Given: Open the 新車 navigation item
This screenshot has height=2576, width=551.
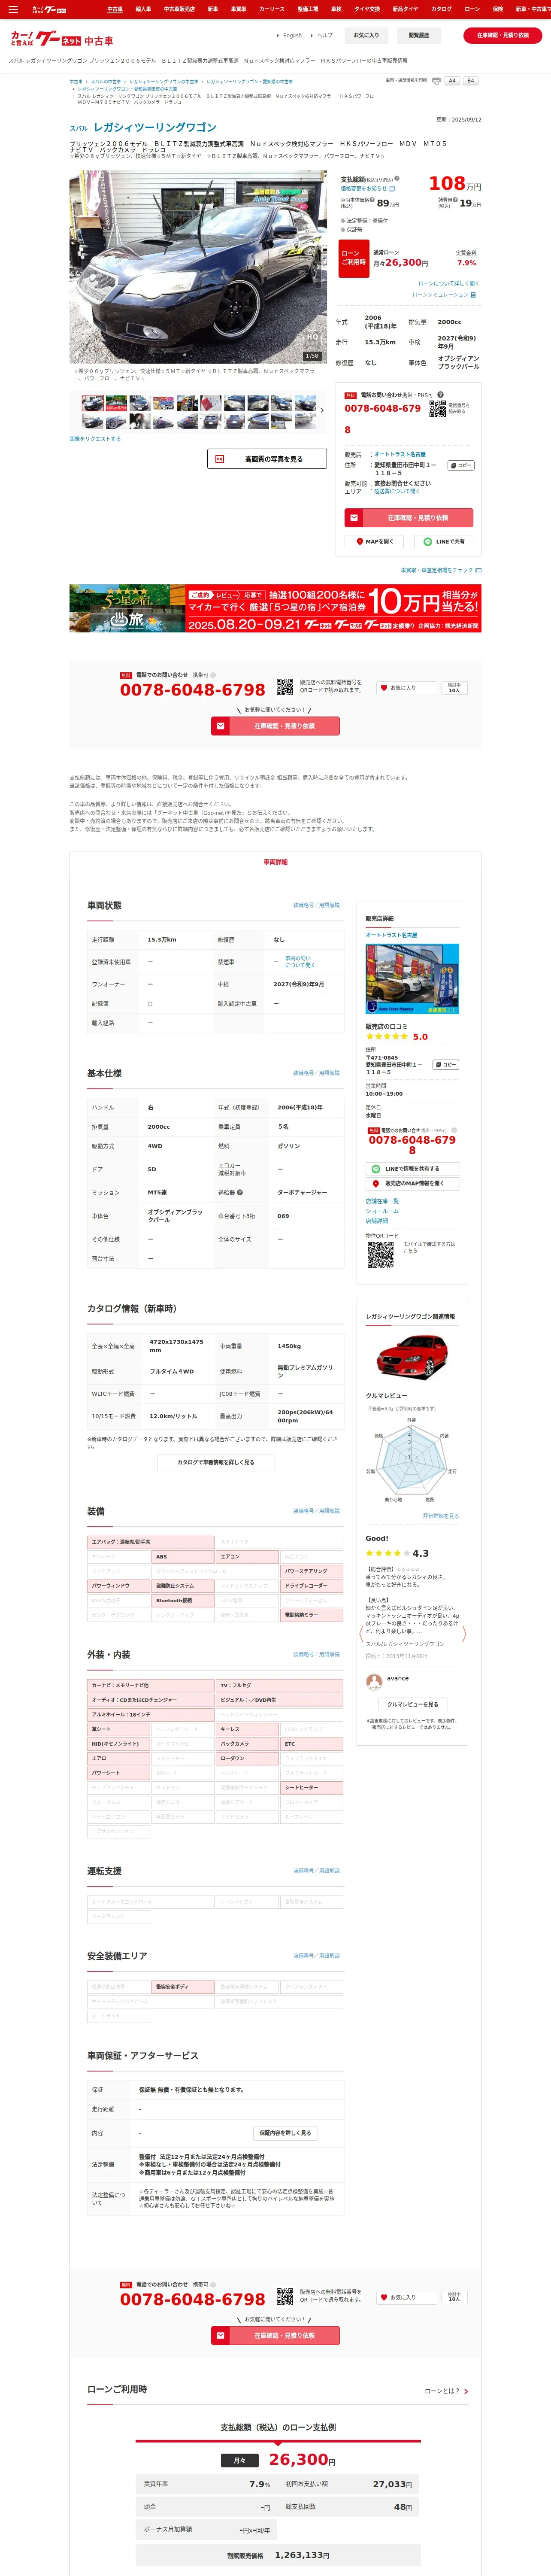Looking at the screenshot, I should (x=212, y=9).
